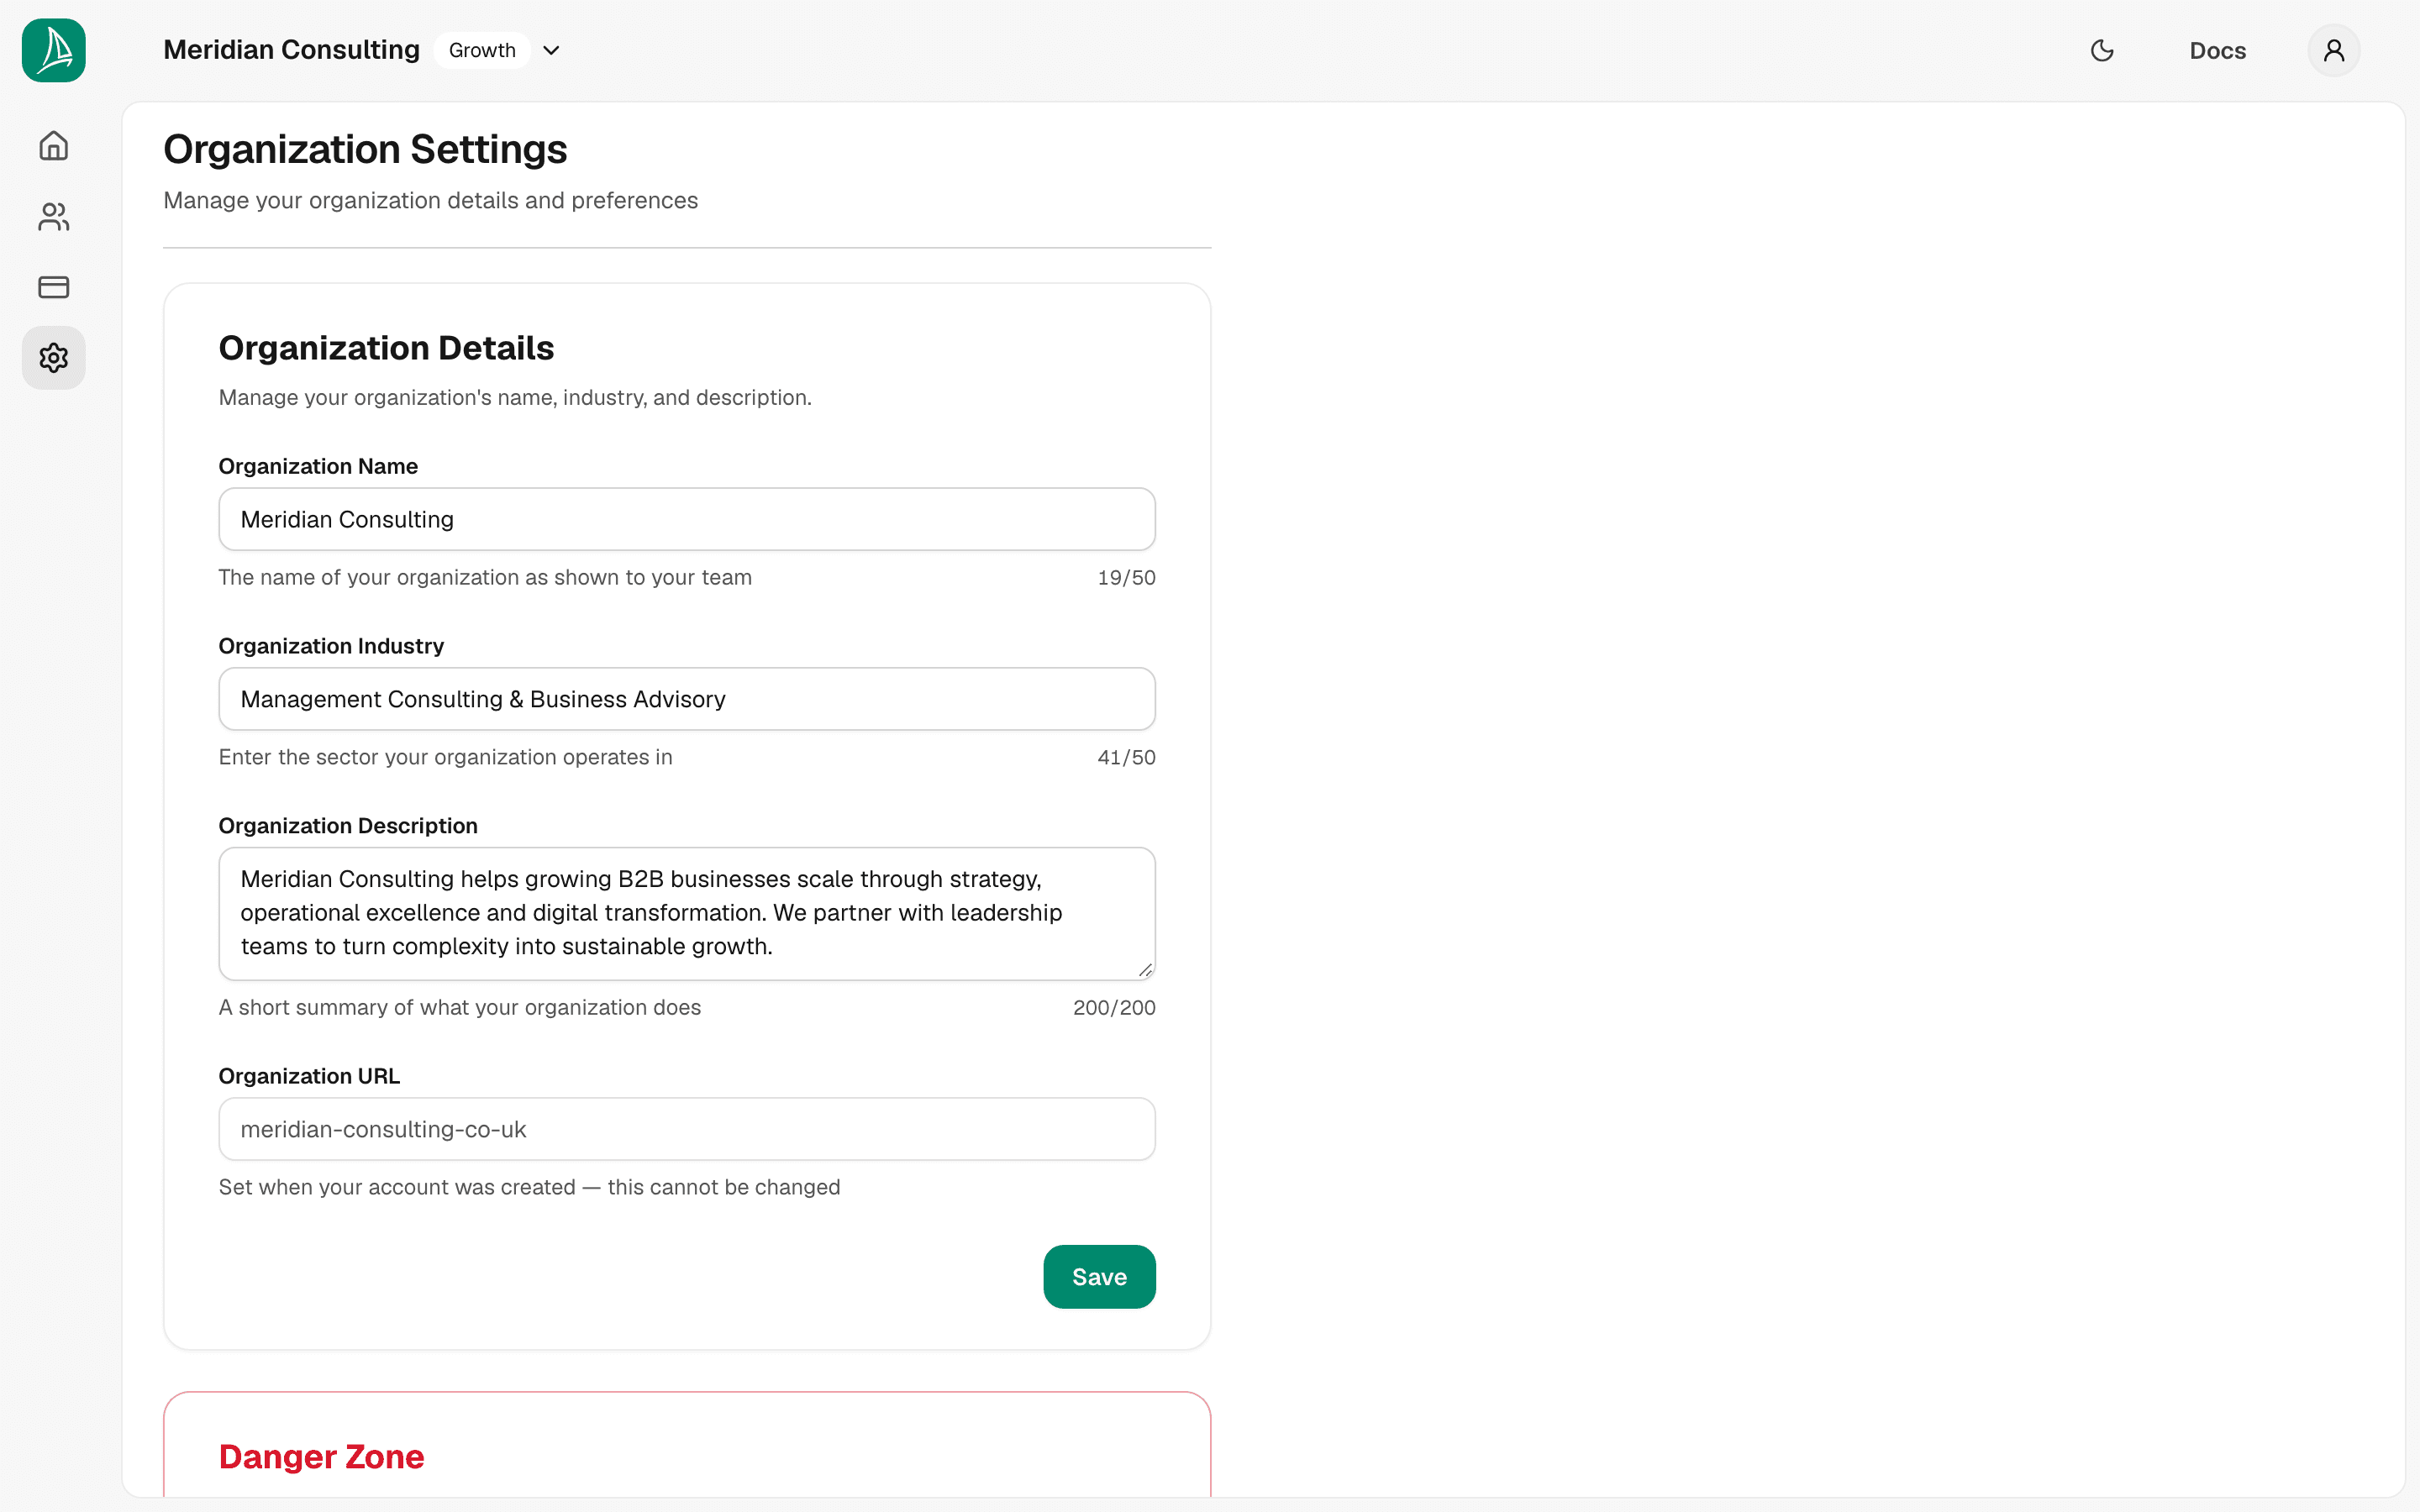
Task: Click 'Manage your organization details and preferences' subtitle
Action: pyautogui.click(x=430, y=200)
